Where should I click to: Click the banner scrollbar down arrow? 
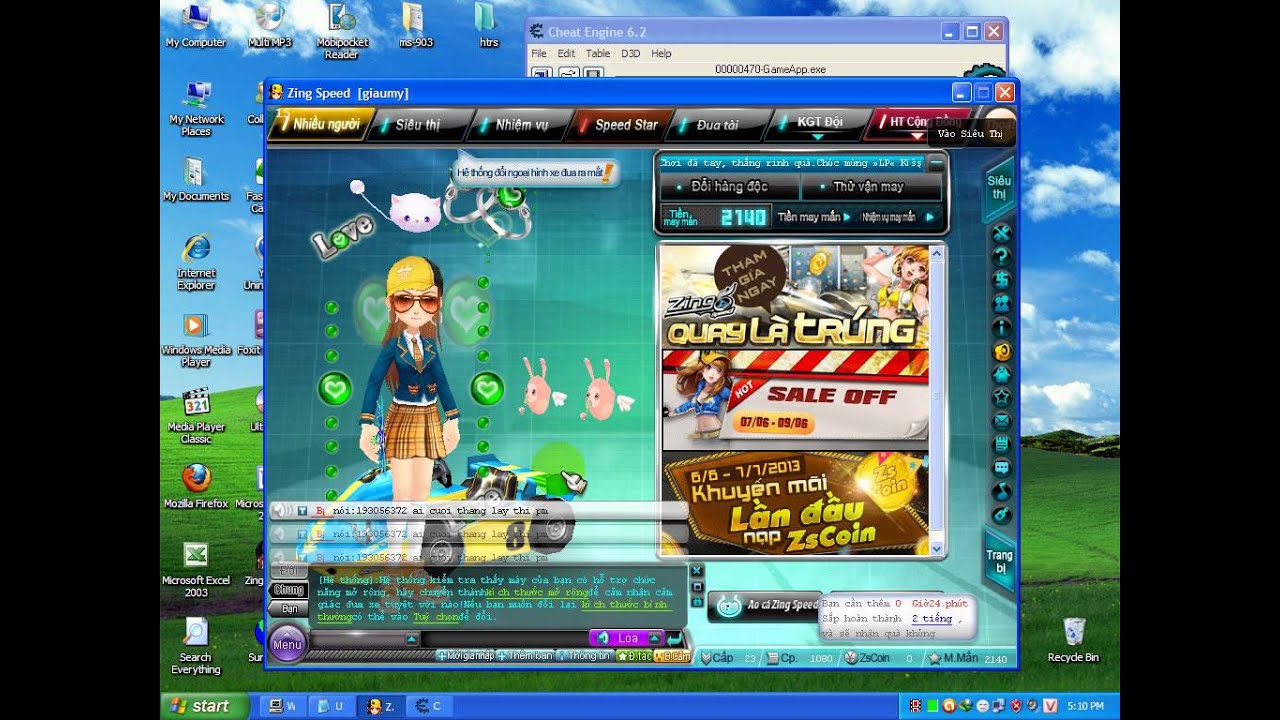click(x=937, y=548)
